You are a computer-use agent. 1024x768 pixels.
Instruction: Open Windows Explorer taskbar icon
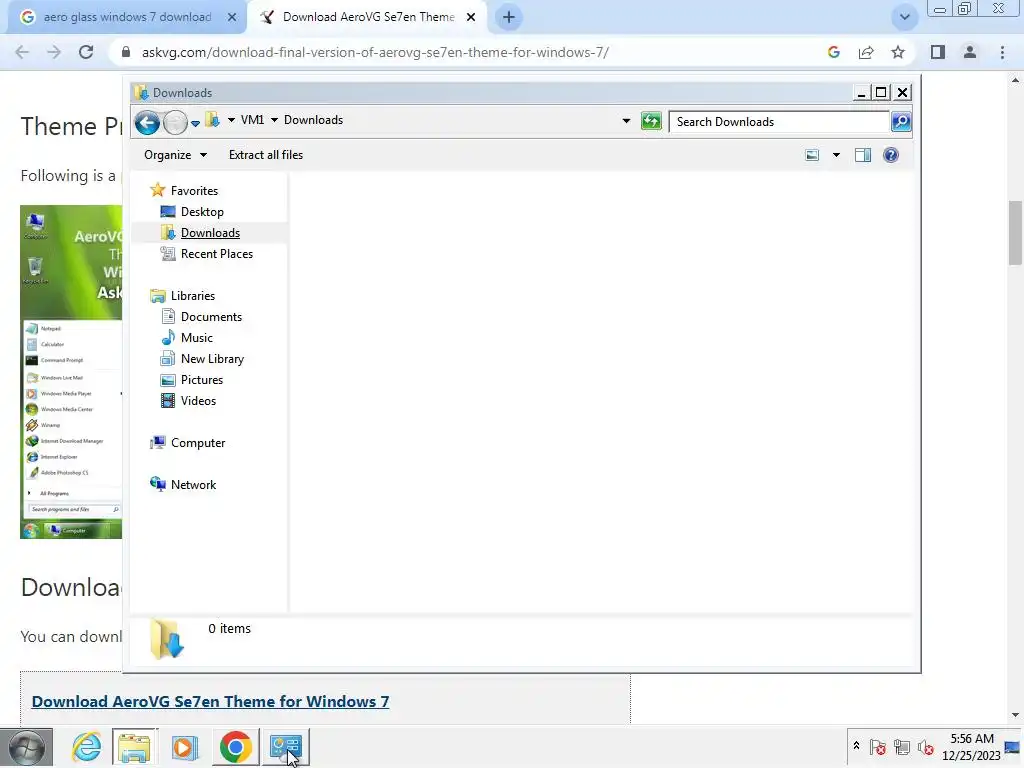click(x=134, y=748)
